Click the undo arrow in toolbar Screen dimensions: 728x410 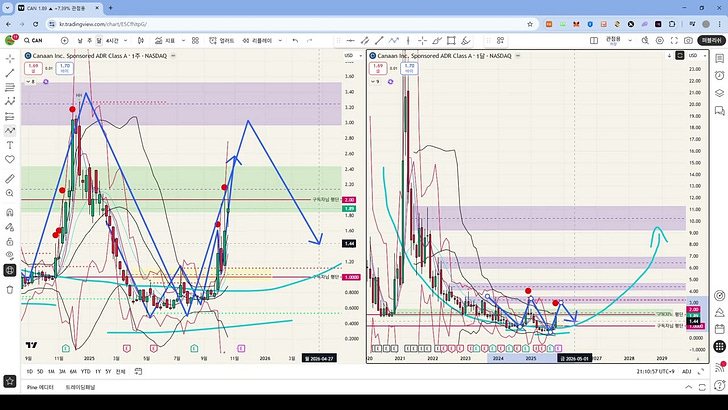tap(293, 41)
